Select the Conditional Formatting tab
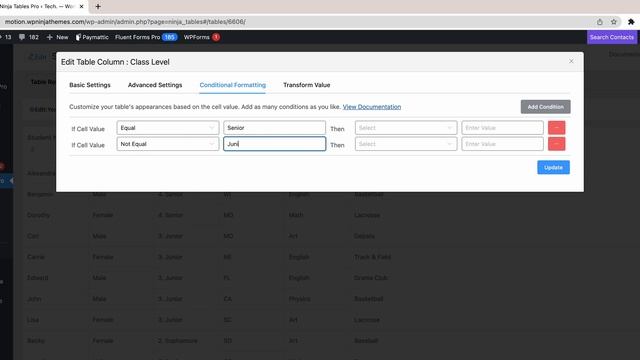 click(x=233, y=85)
